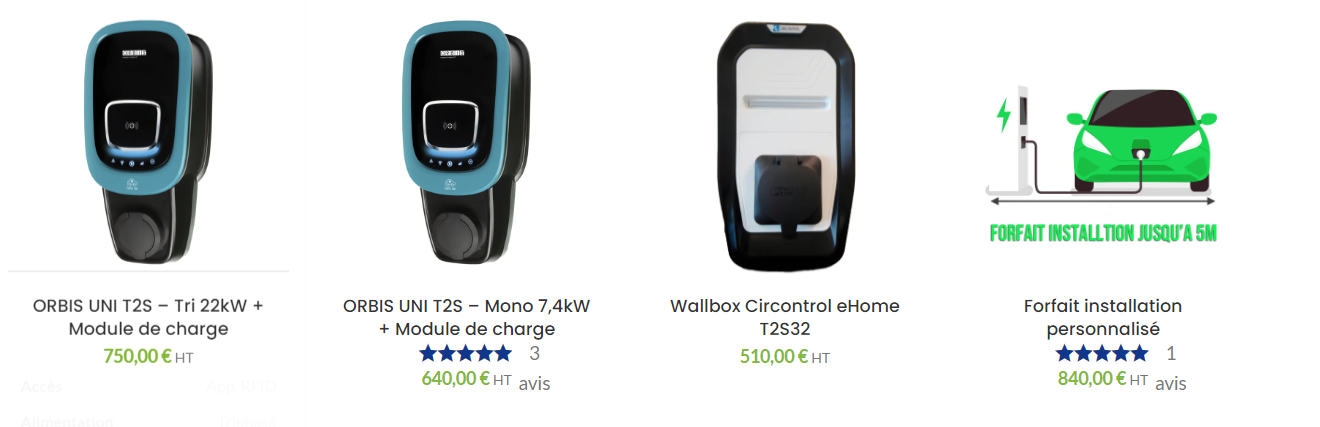The image size is (1320, 427).
Task: Click the review count 1 next to the stars
Action: point(1171,353)
